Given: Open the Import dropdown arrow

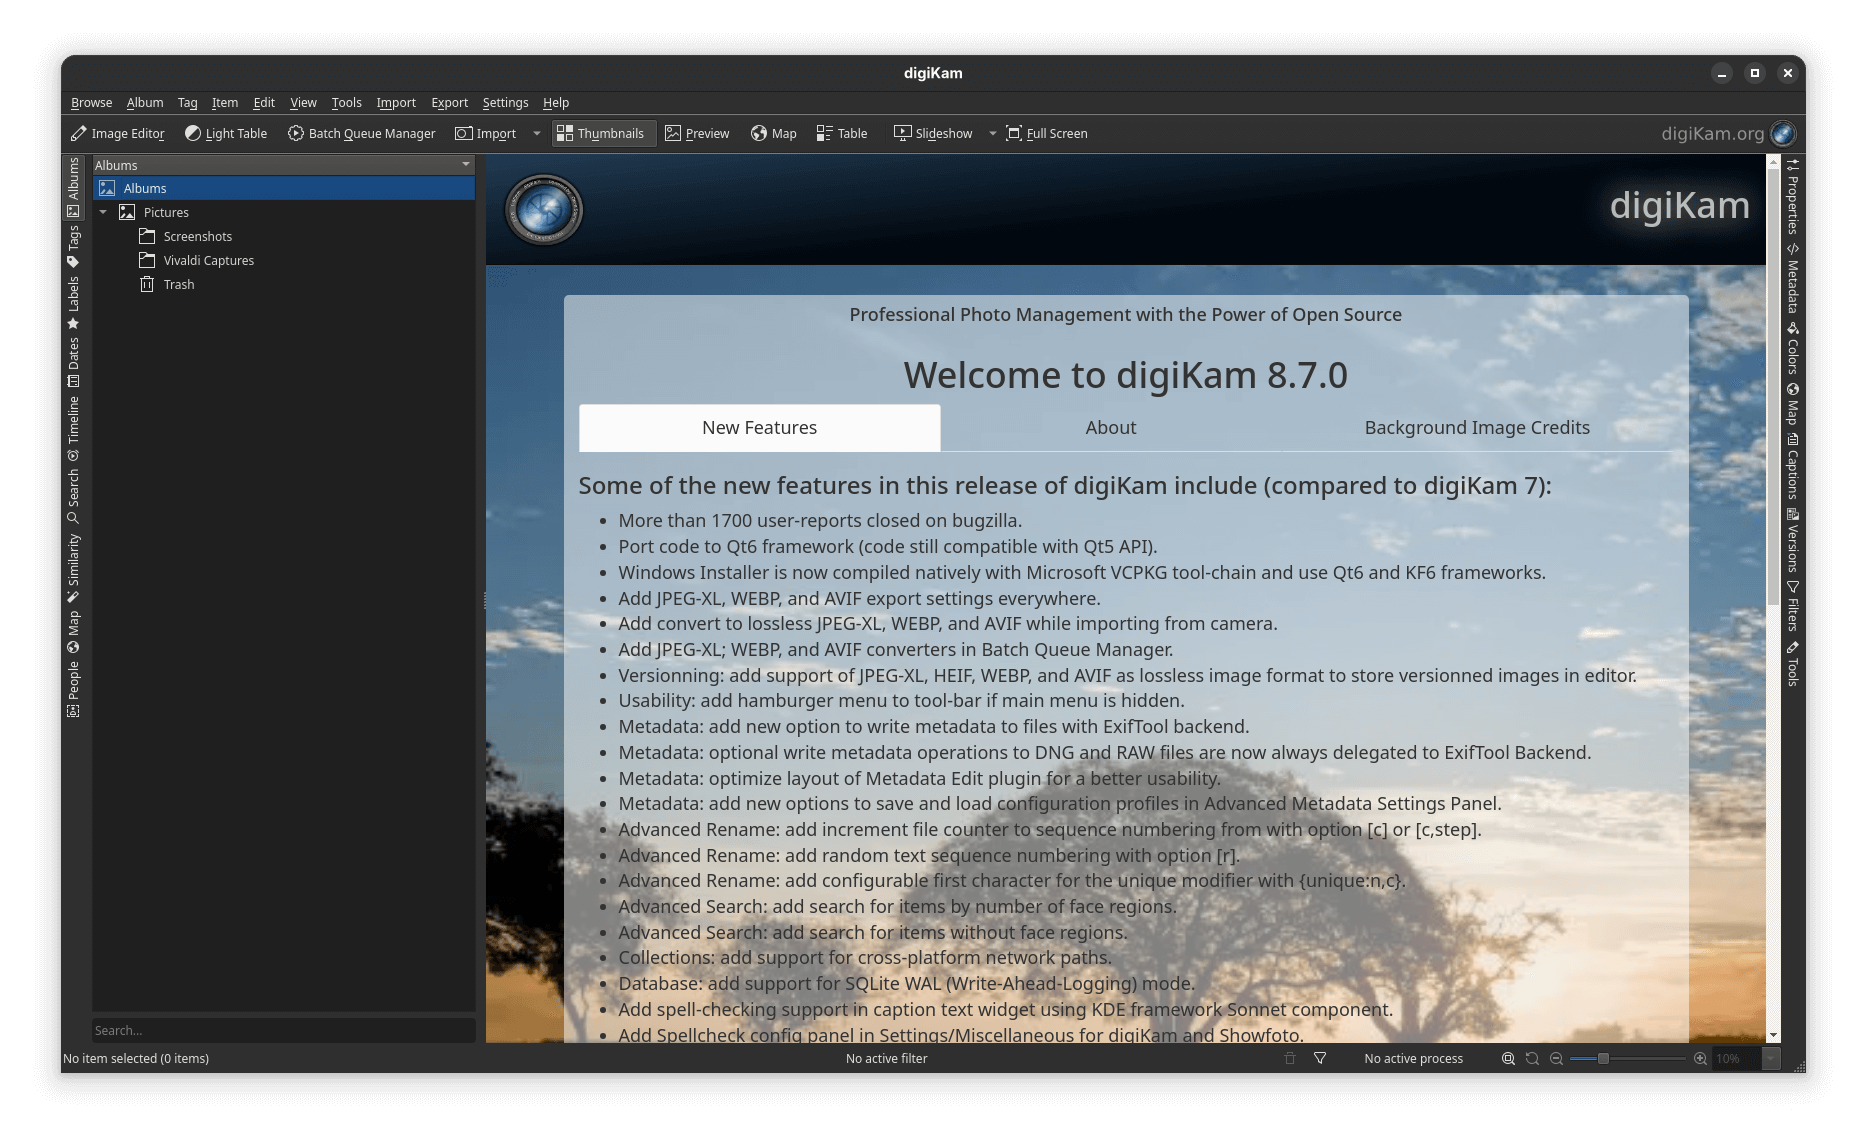Looking at the screenshot, I should [x=537, y=133].
